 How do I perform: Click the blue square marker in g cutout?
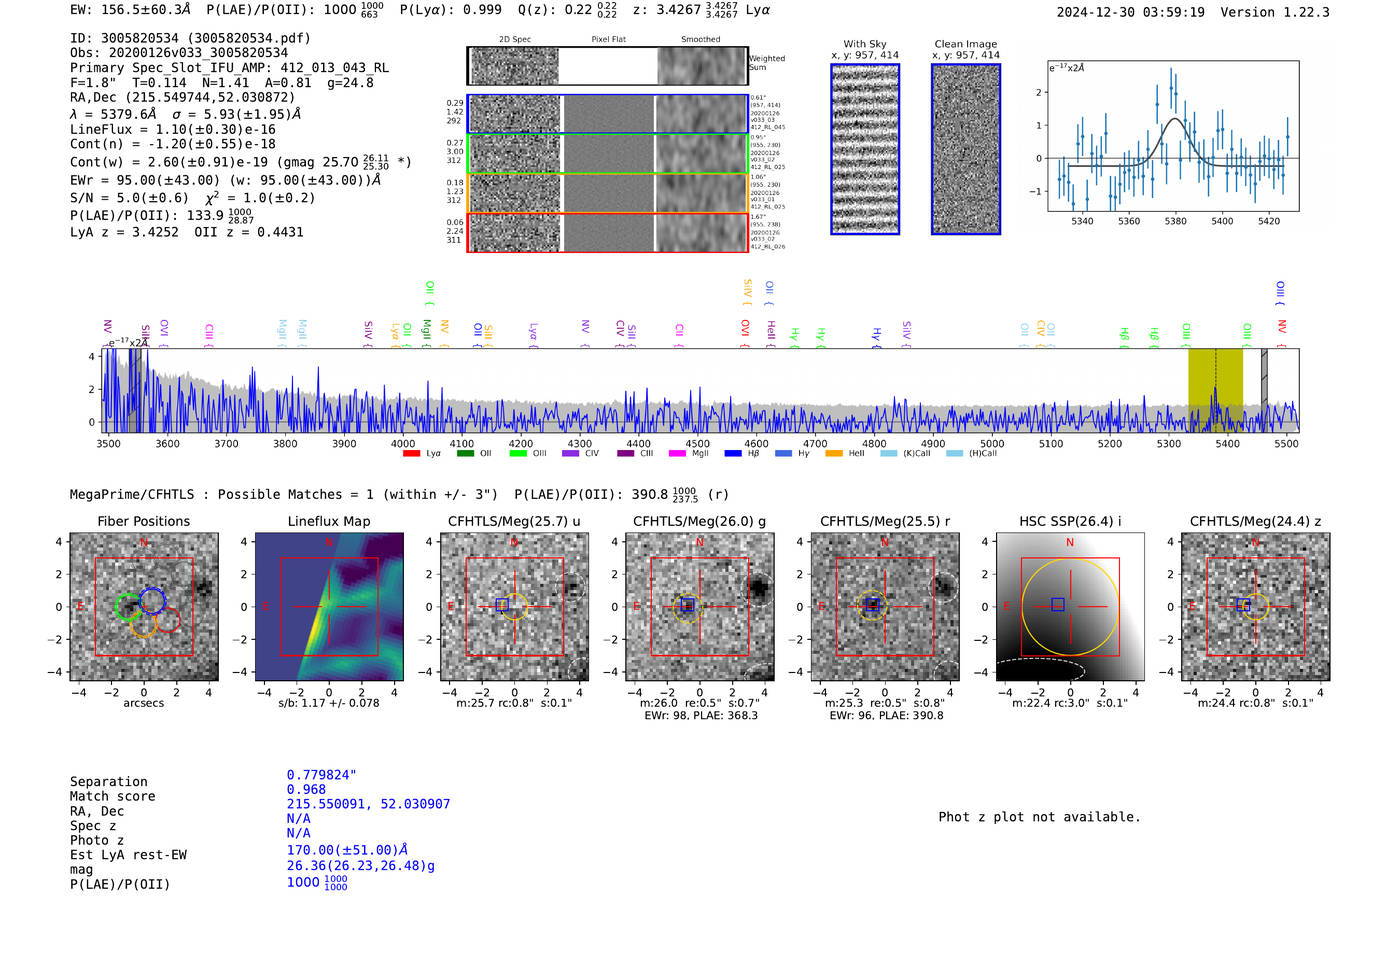click(x=687, y=605)
